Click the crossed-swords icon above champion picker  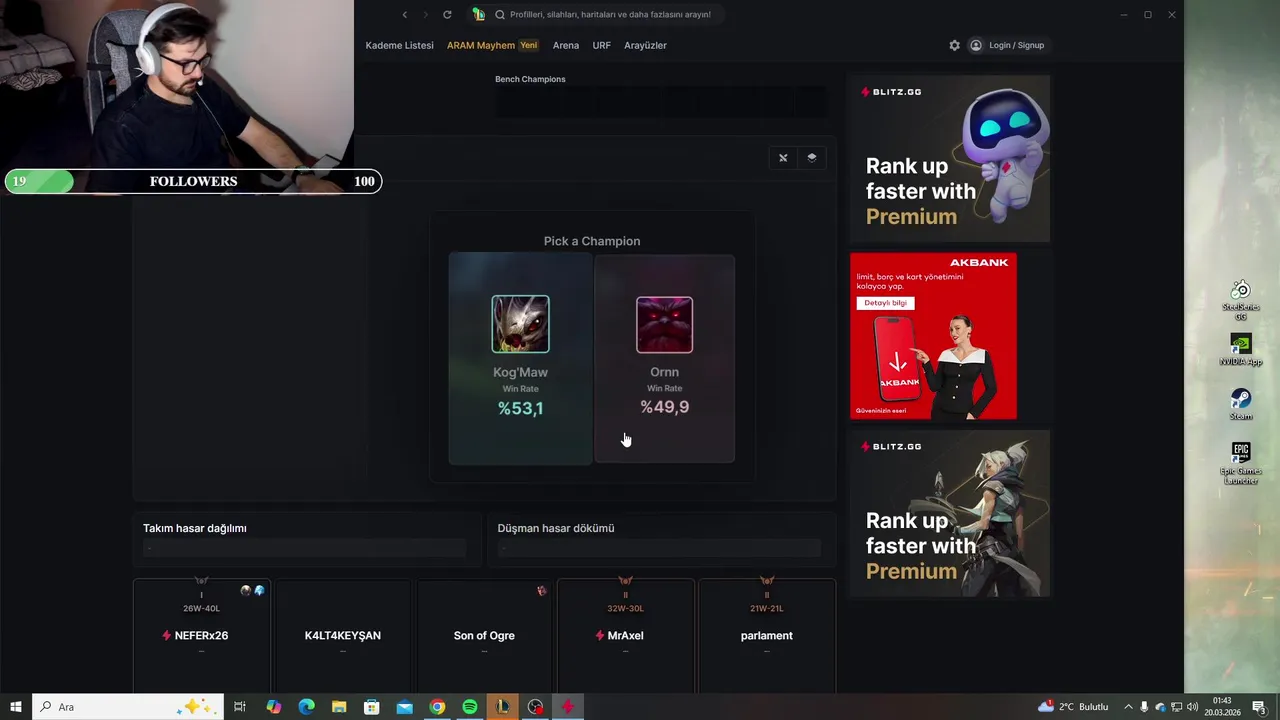(x=783, y=158)
